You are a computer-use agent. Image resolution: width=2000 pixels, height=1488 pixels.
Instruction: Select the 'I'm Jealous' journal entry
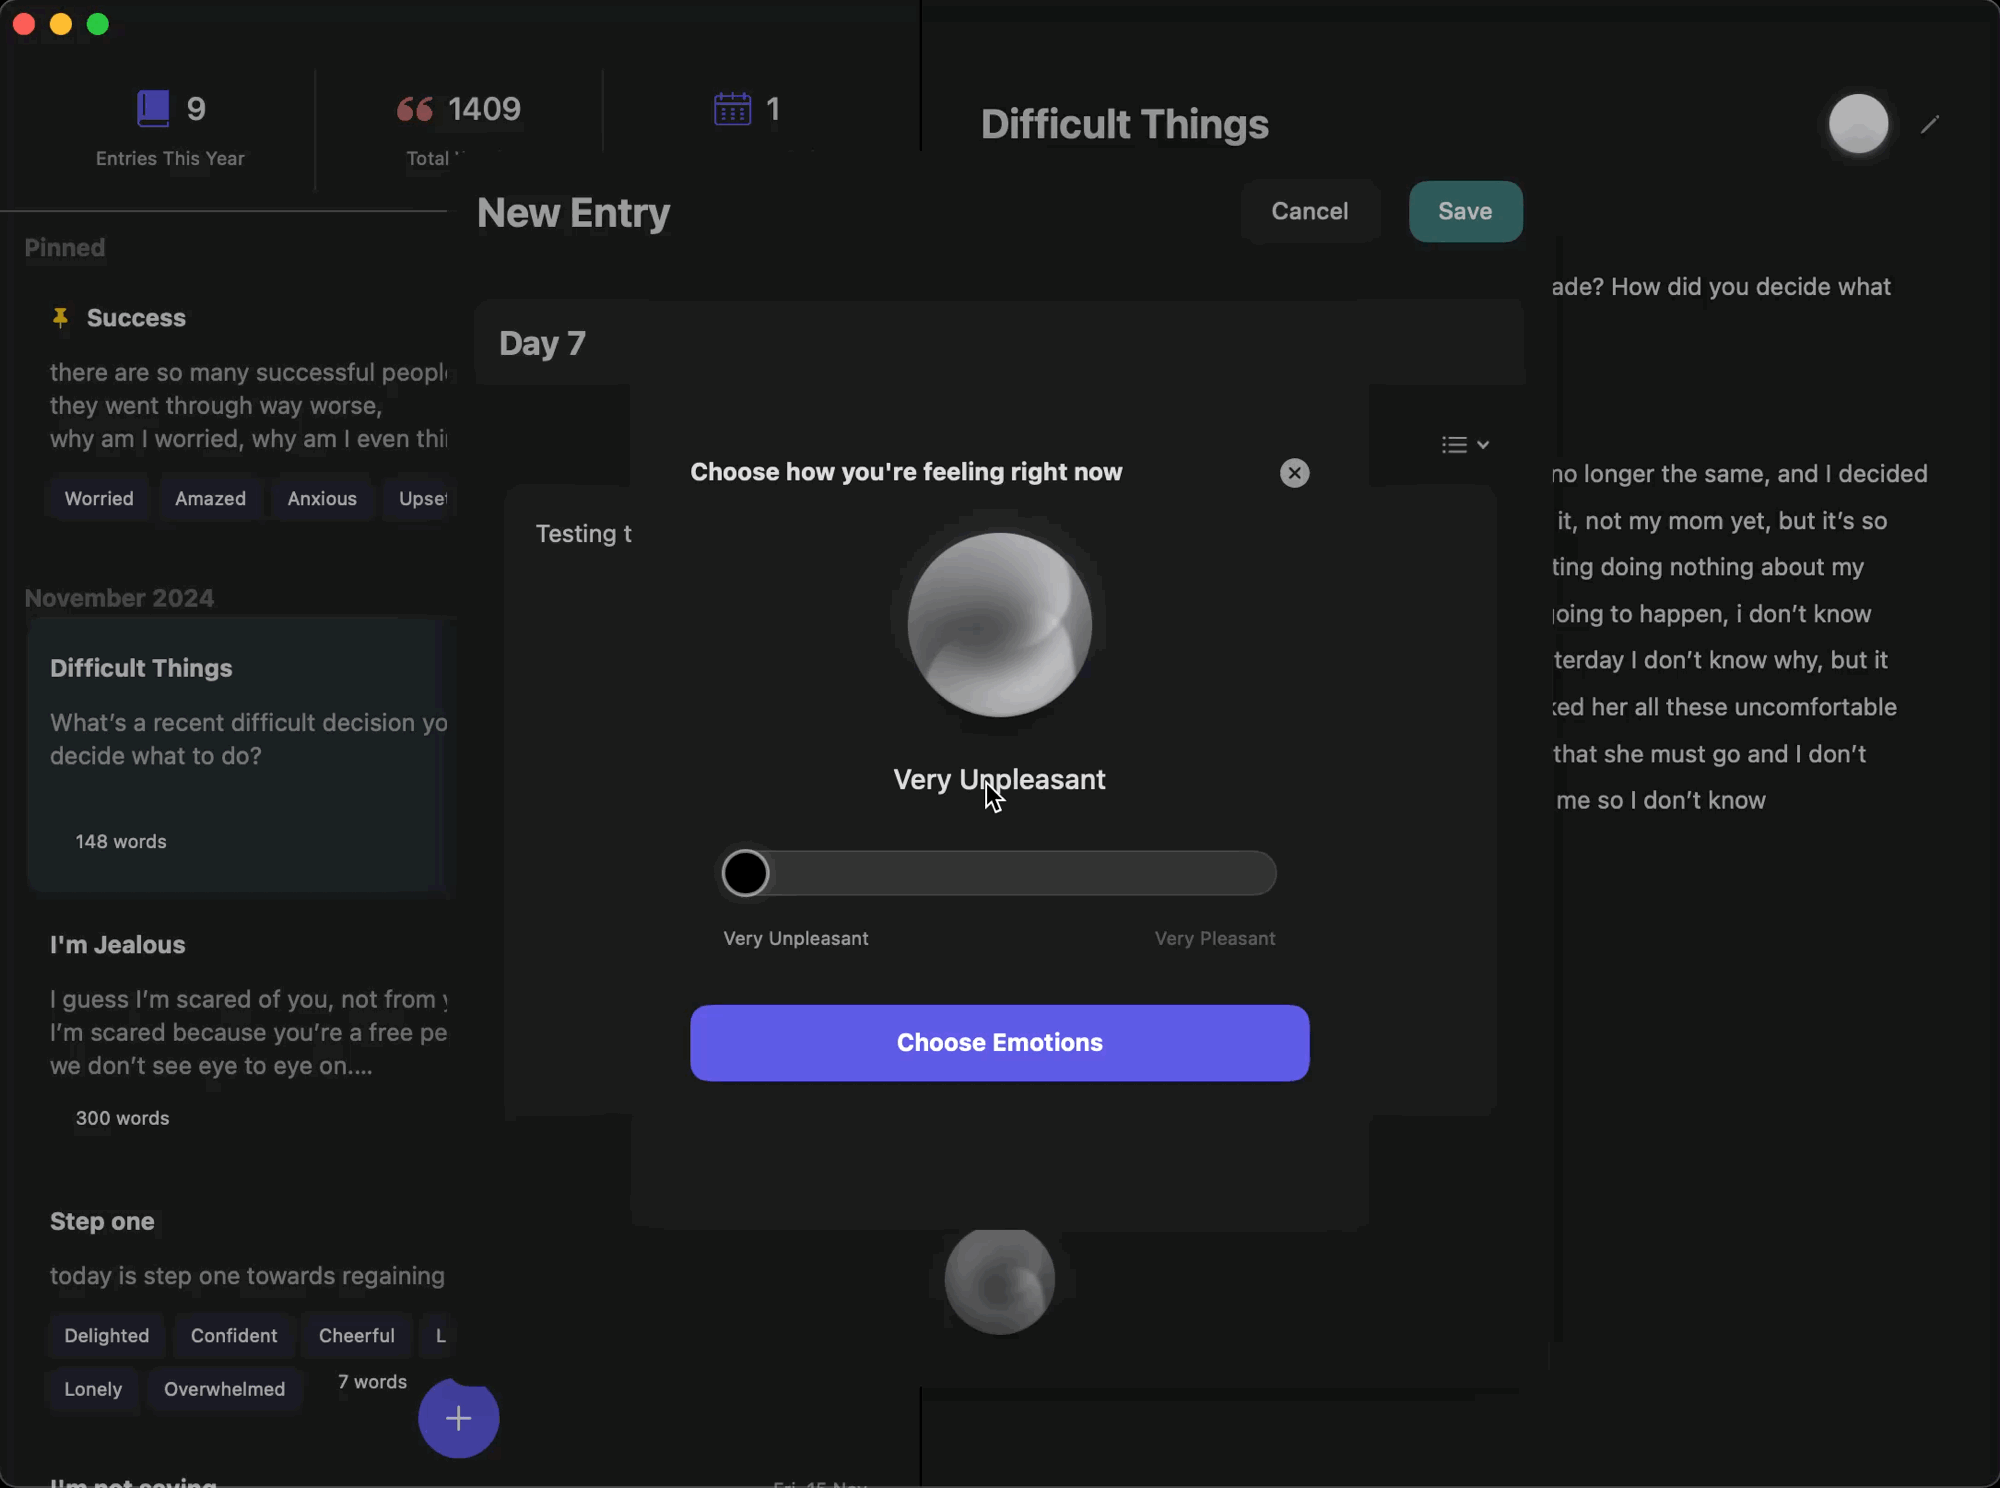point(117,944)
